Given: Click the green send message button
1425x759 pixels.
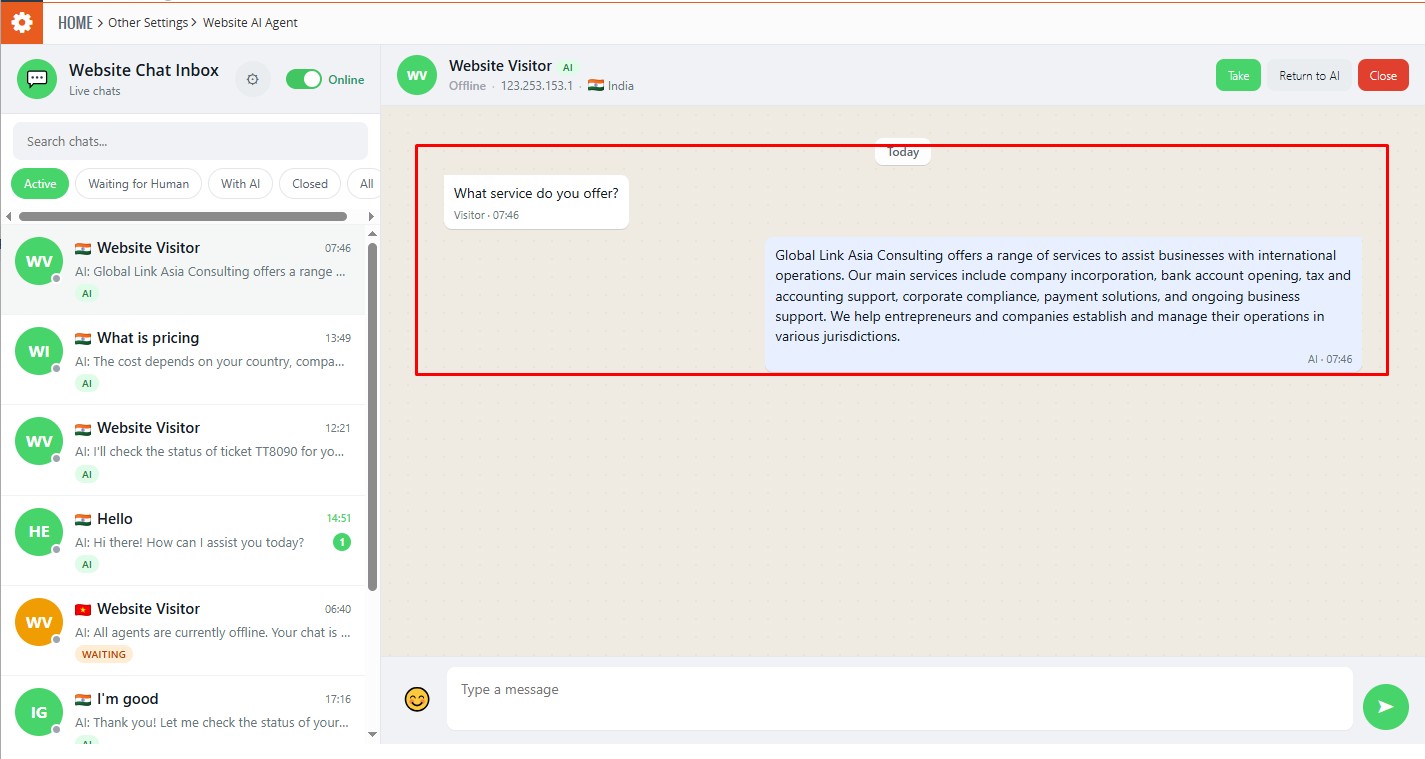Looking at the screenshot, I should (x=1385, y=707).
